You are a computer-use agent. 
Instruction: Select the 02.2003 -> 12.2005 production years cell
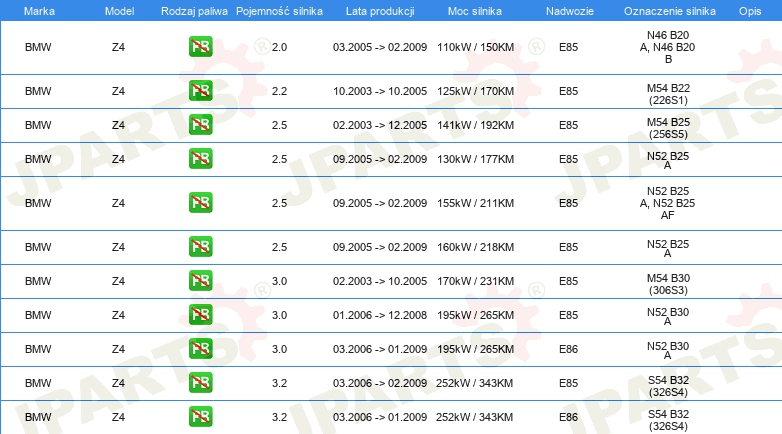tap(380, 125)
